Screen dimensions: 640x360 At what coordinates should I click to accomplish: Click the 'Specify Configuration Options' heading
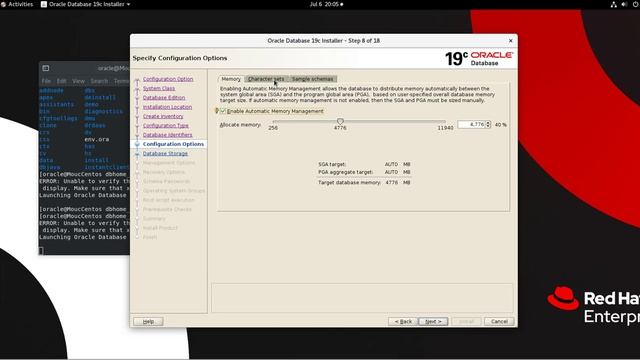pyautogui.click(x=180, y=58)
